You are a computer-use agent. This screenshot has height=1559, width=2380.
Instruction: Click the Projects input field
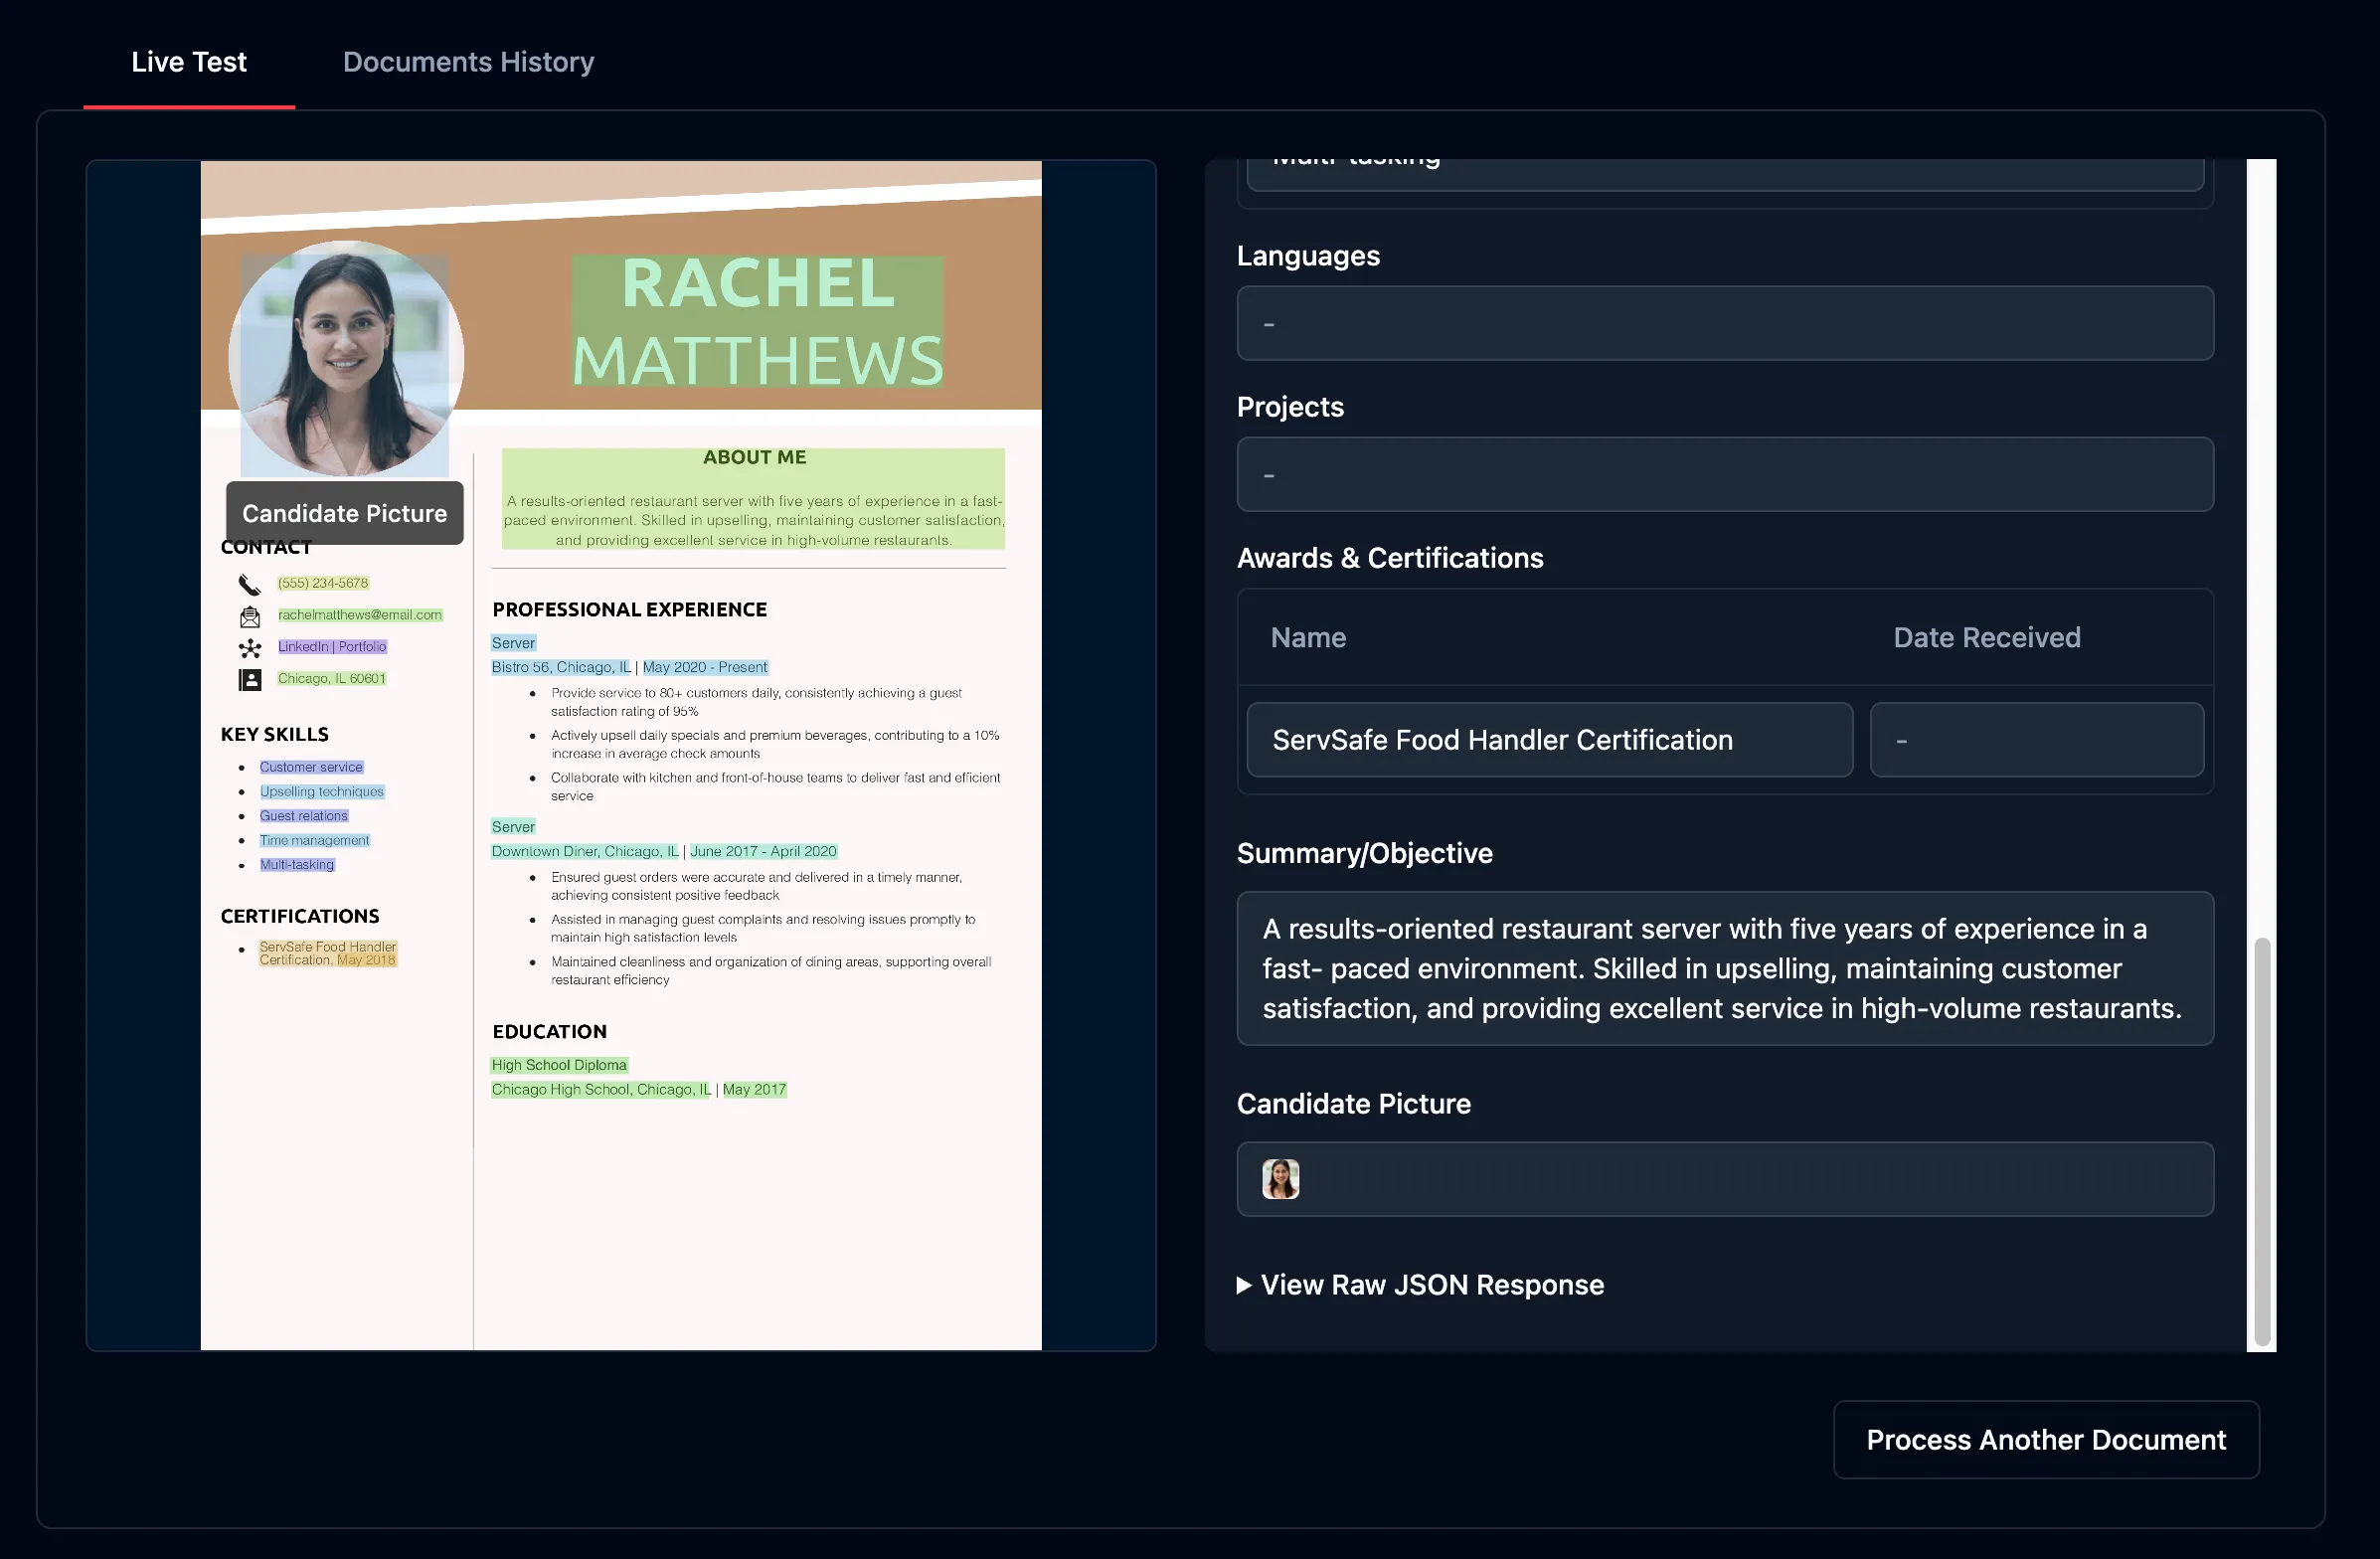(x=1724, y=475)
